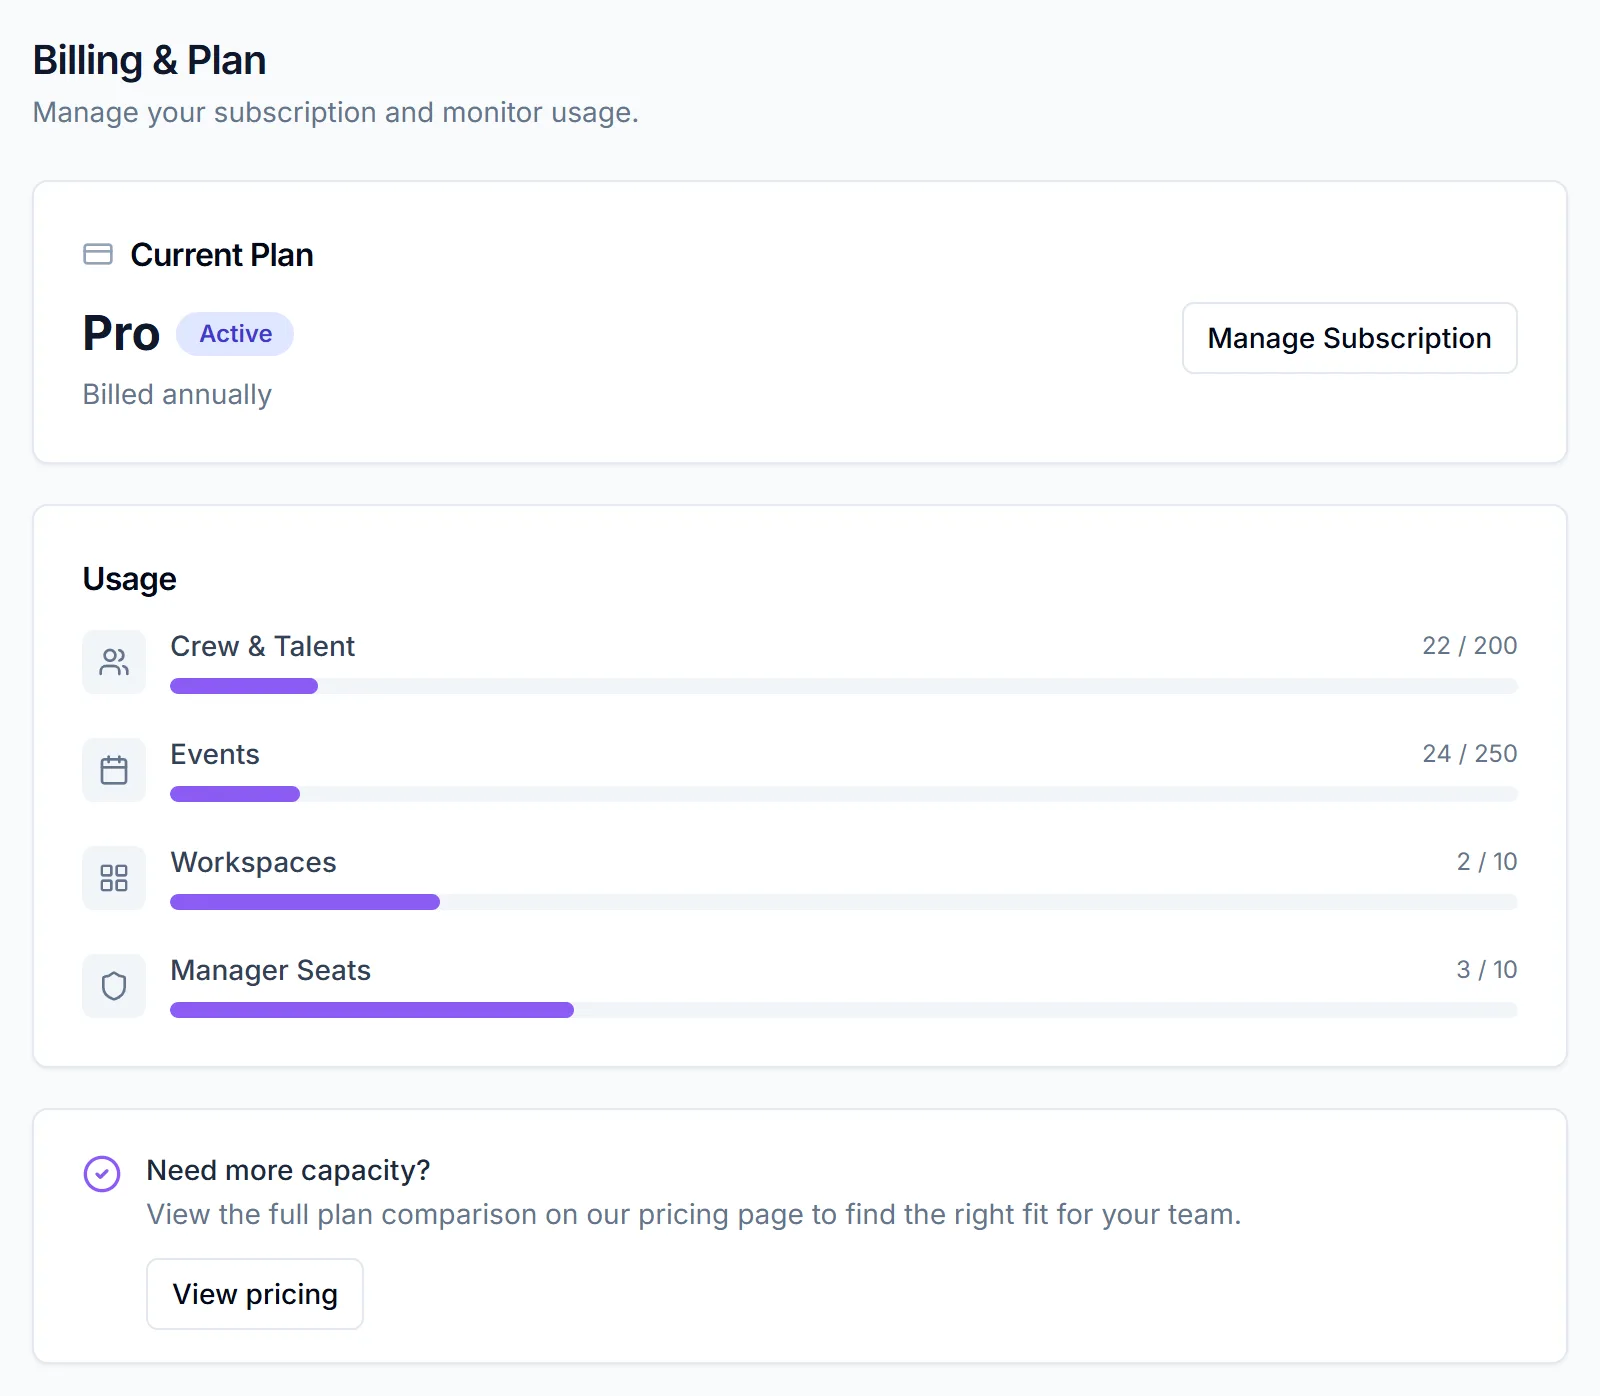This screenshot has width=1600, height=1396.
Task: Click the Manage your subscription subtitle
Action: pyautogui.click(x=335, y=112)
